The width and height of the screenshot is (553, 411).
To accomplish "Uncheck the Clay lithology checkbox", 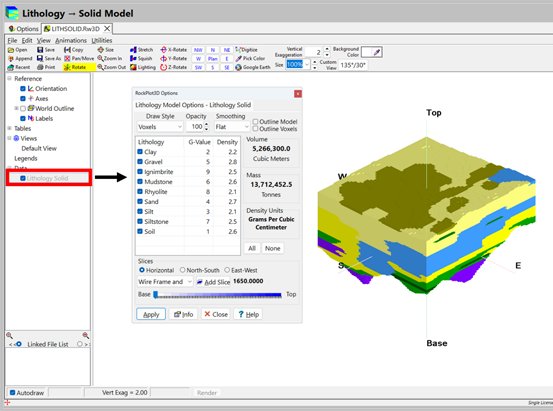I will [140, 152].
